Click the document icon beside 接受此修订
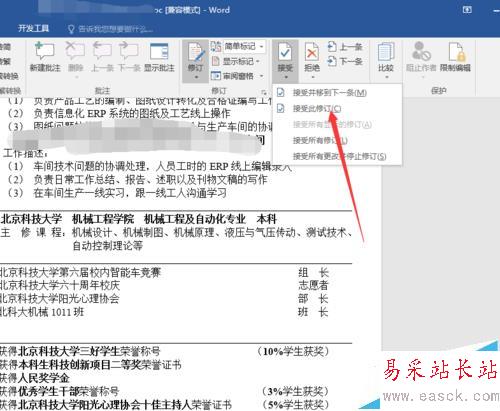500x411 pixels. pyautogui.click(x=281, y=108)
